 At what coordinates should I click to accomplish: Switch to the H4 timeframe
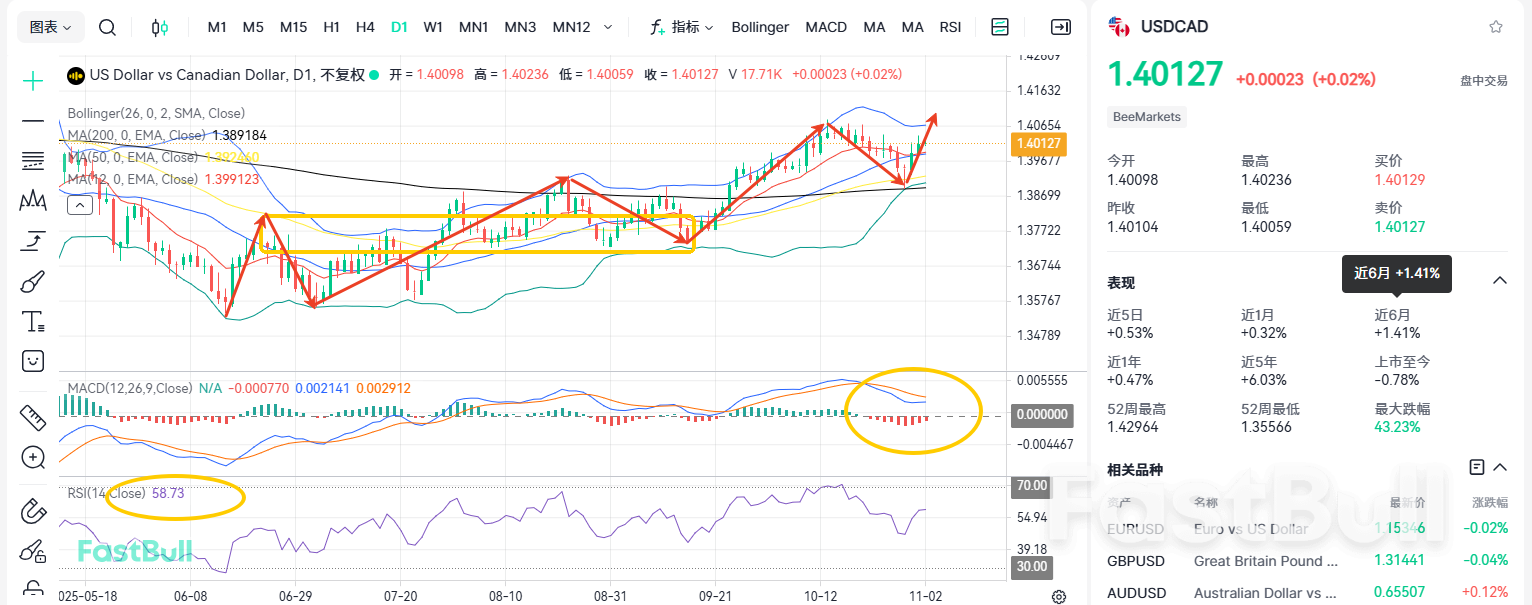[x=365, y=27]
